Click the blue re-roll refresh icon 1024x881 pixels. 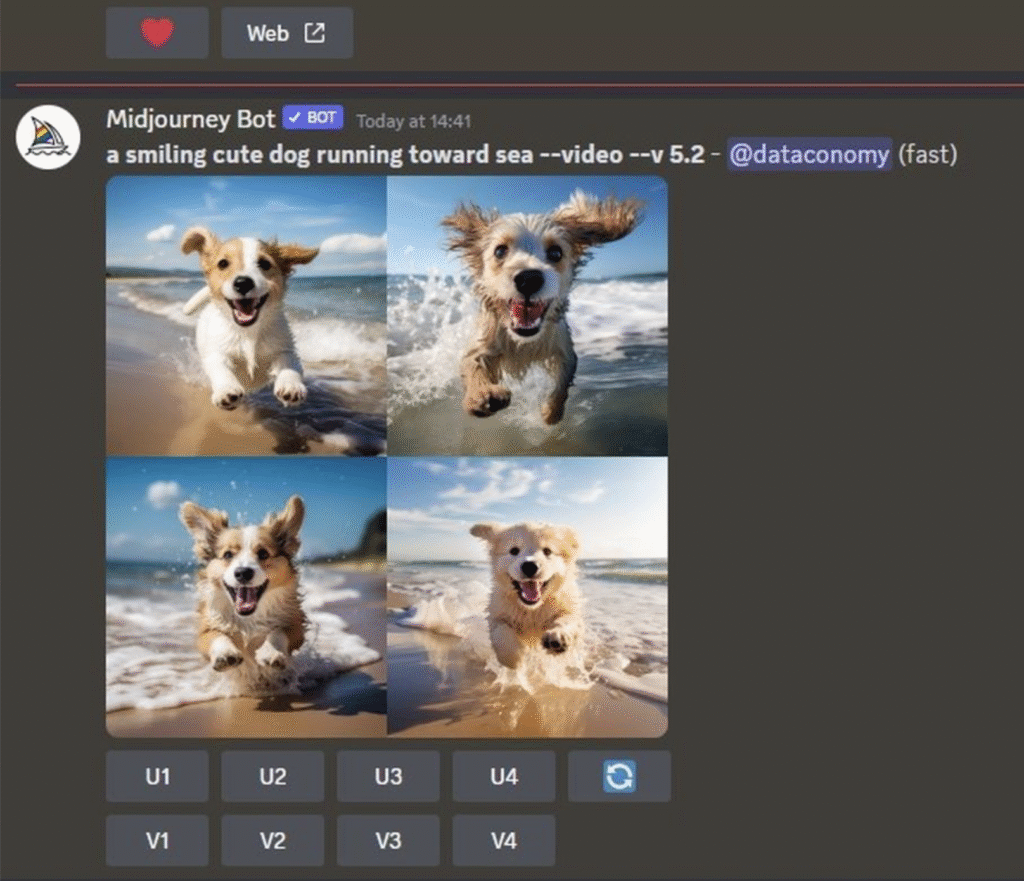(619, 776)
